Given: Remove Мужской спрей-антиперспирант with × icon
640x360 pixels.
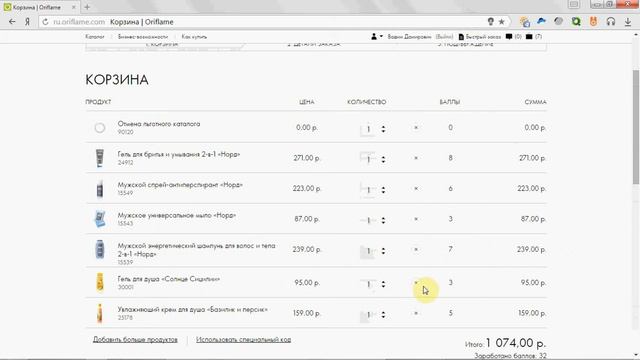Looking at the screenshot, I should pos(416,189).
